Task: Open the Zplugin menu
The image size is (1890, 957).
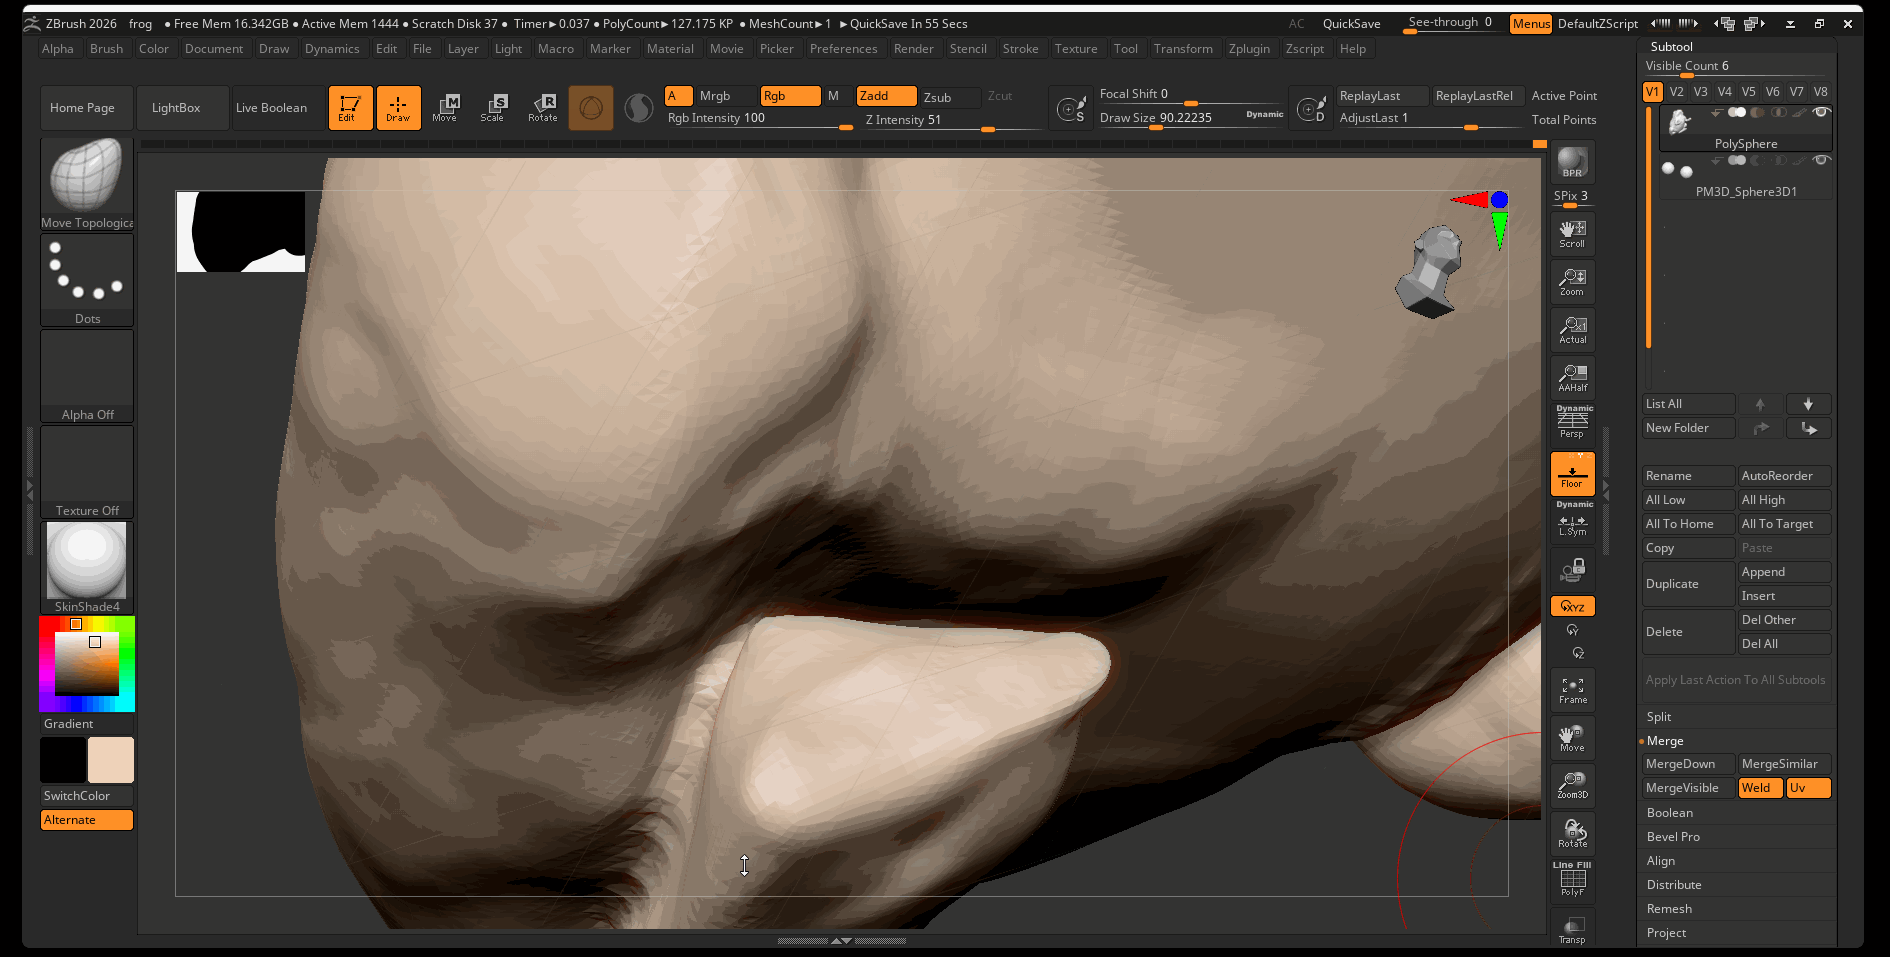Action: (1249, 49)
